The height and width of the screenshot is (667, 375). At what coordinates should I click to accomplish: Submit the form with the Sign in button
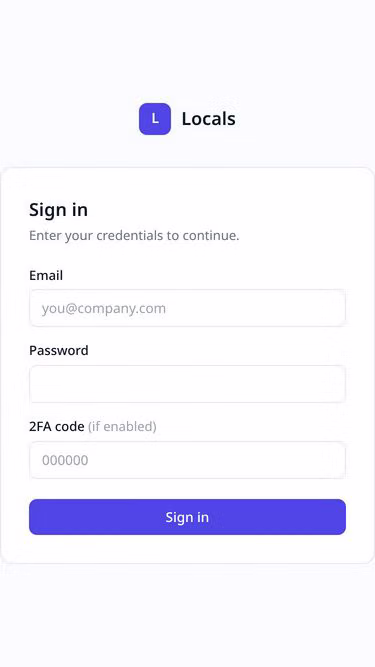(x=188, y=517)
